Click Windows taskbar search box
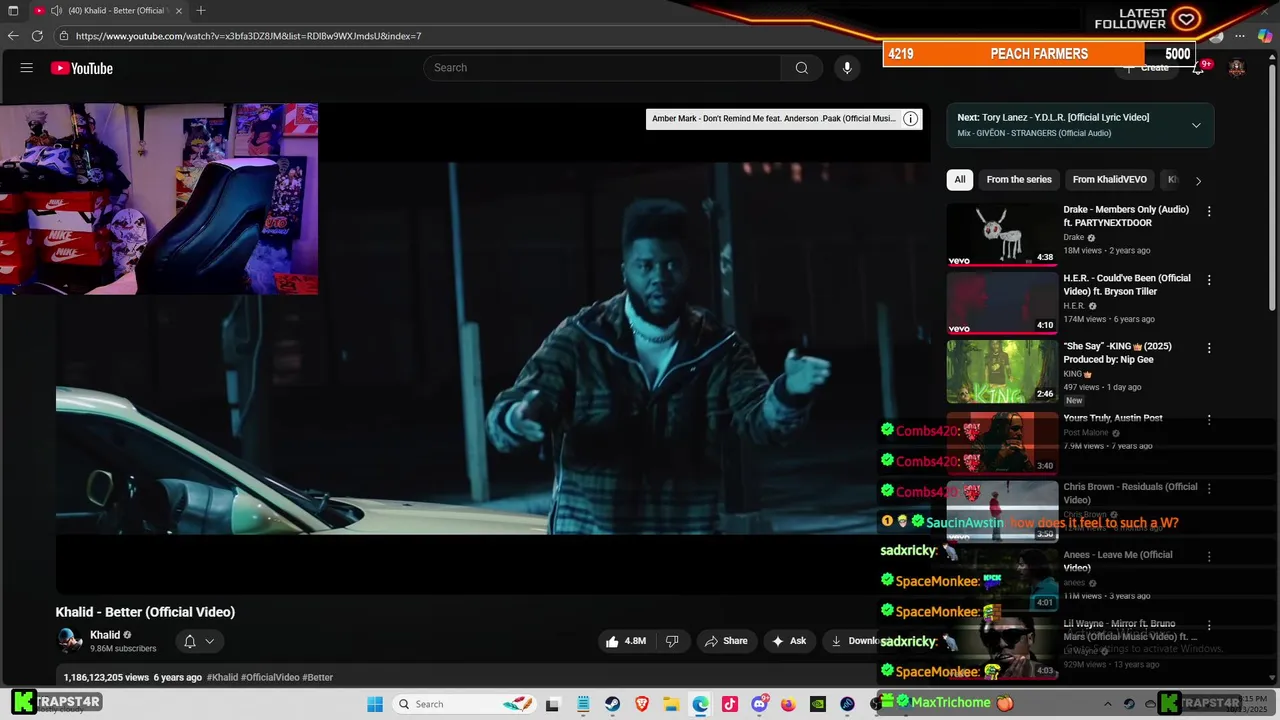Image resolution: width=1280 pixels, height=720 pixels. pos(466,704)
